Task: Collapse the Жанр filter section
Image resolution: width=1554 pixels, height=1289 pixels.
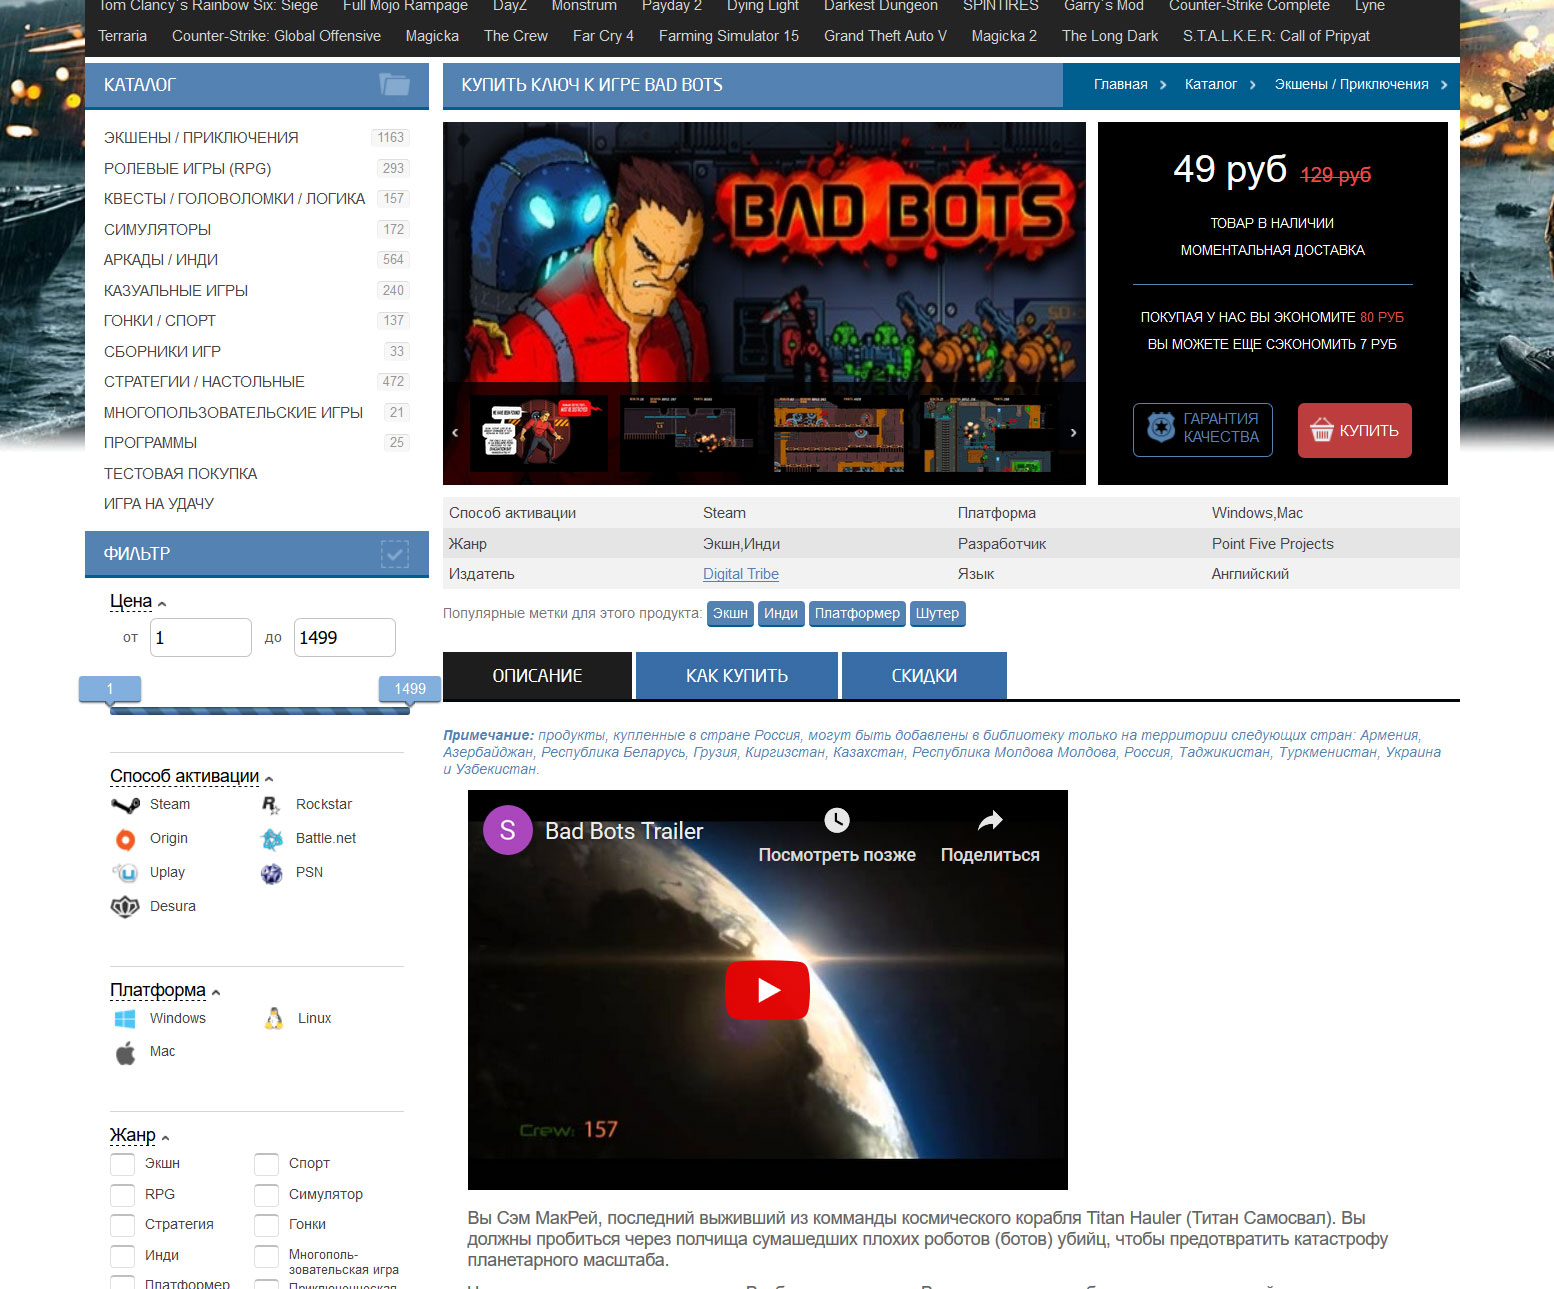Action: pyautogui.click(x=140, y=1135)
